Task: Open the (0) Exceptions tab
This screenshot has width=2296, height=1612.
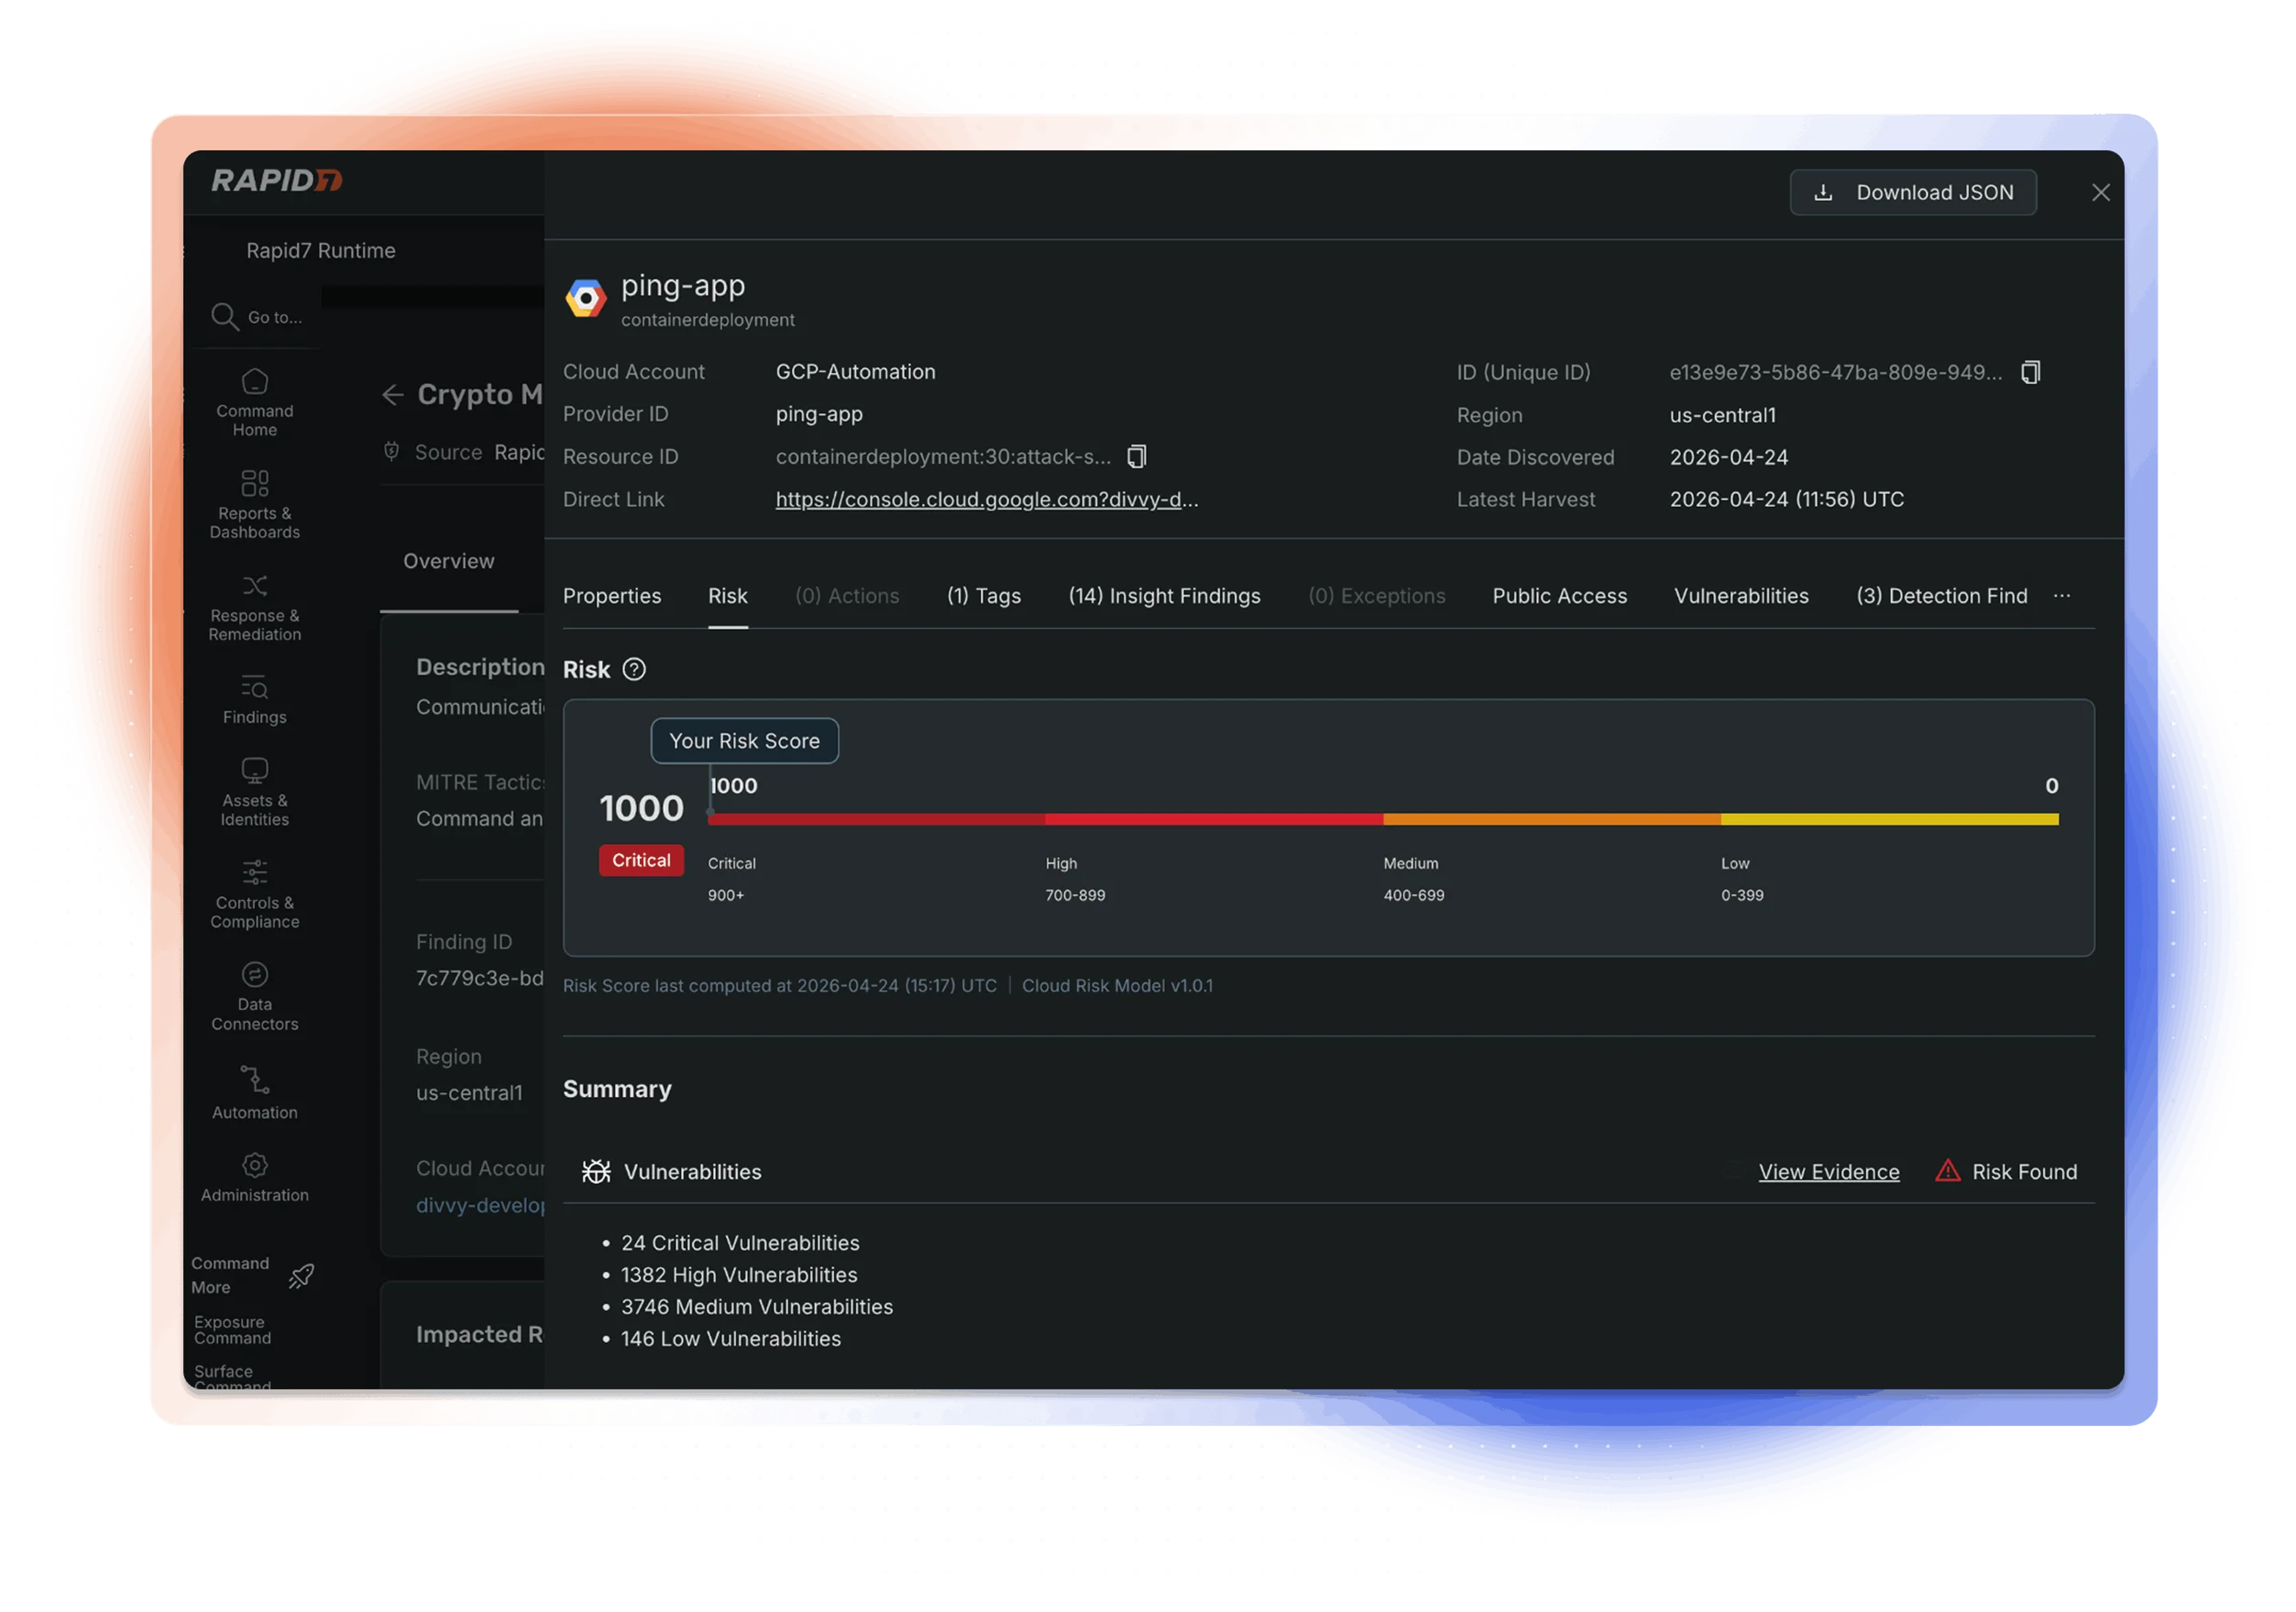Action: point(1376,596)
